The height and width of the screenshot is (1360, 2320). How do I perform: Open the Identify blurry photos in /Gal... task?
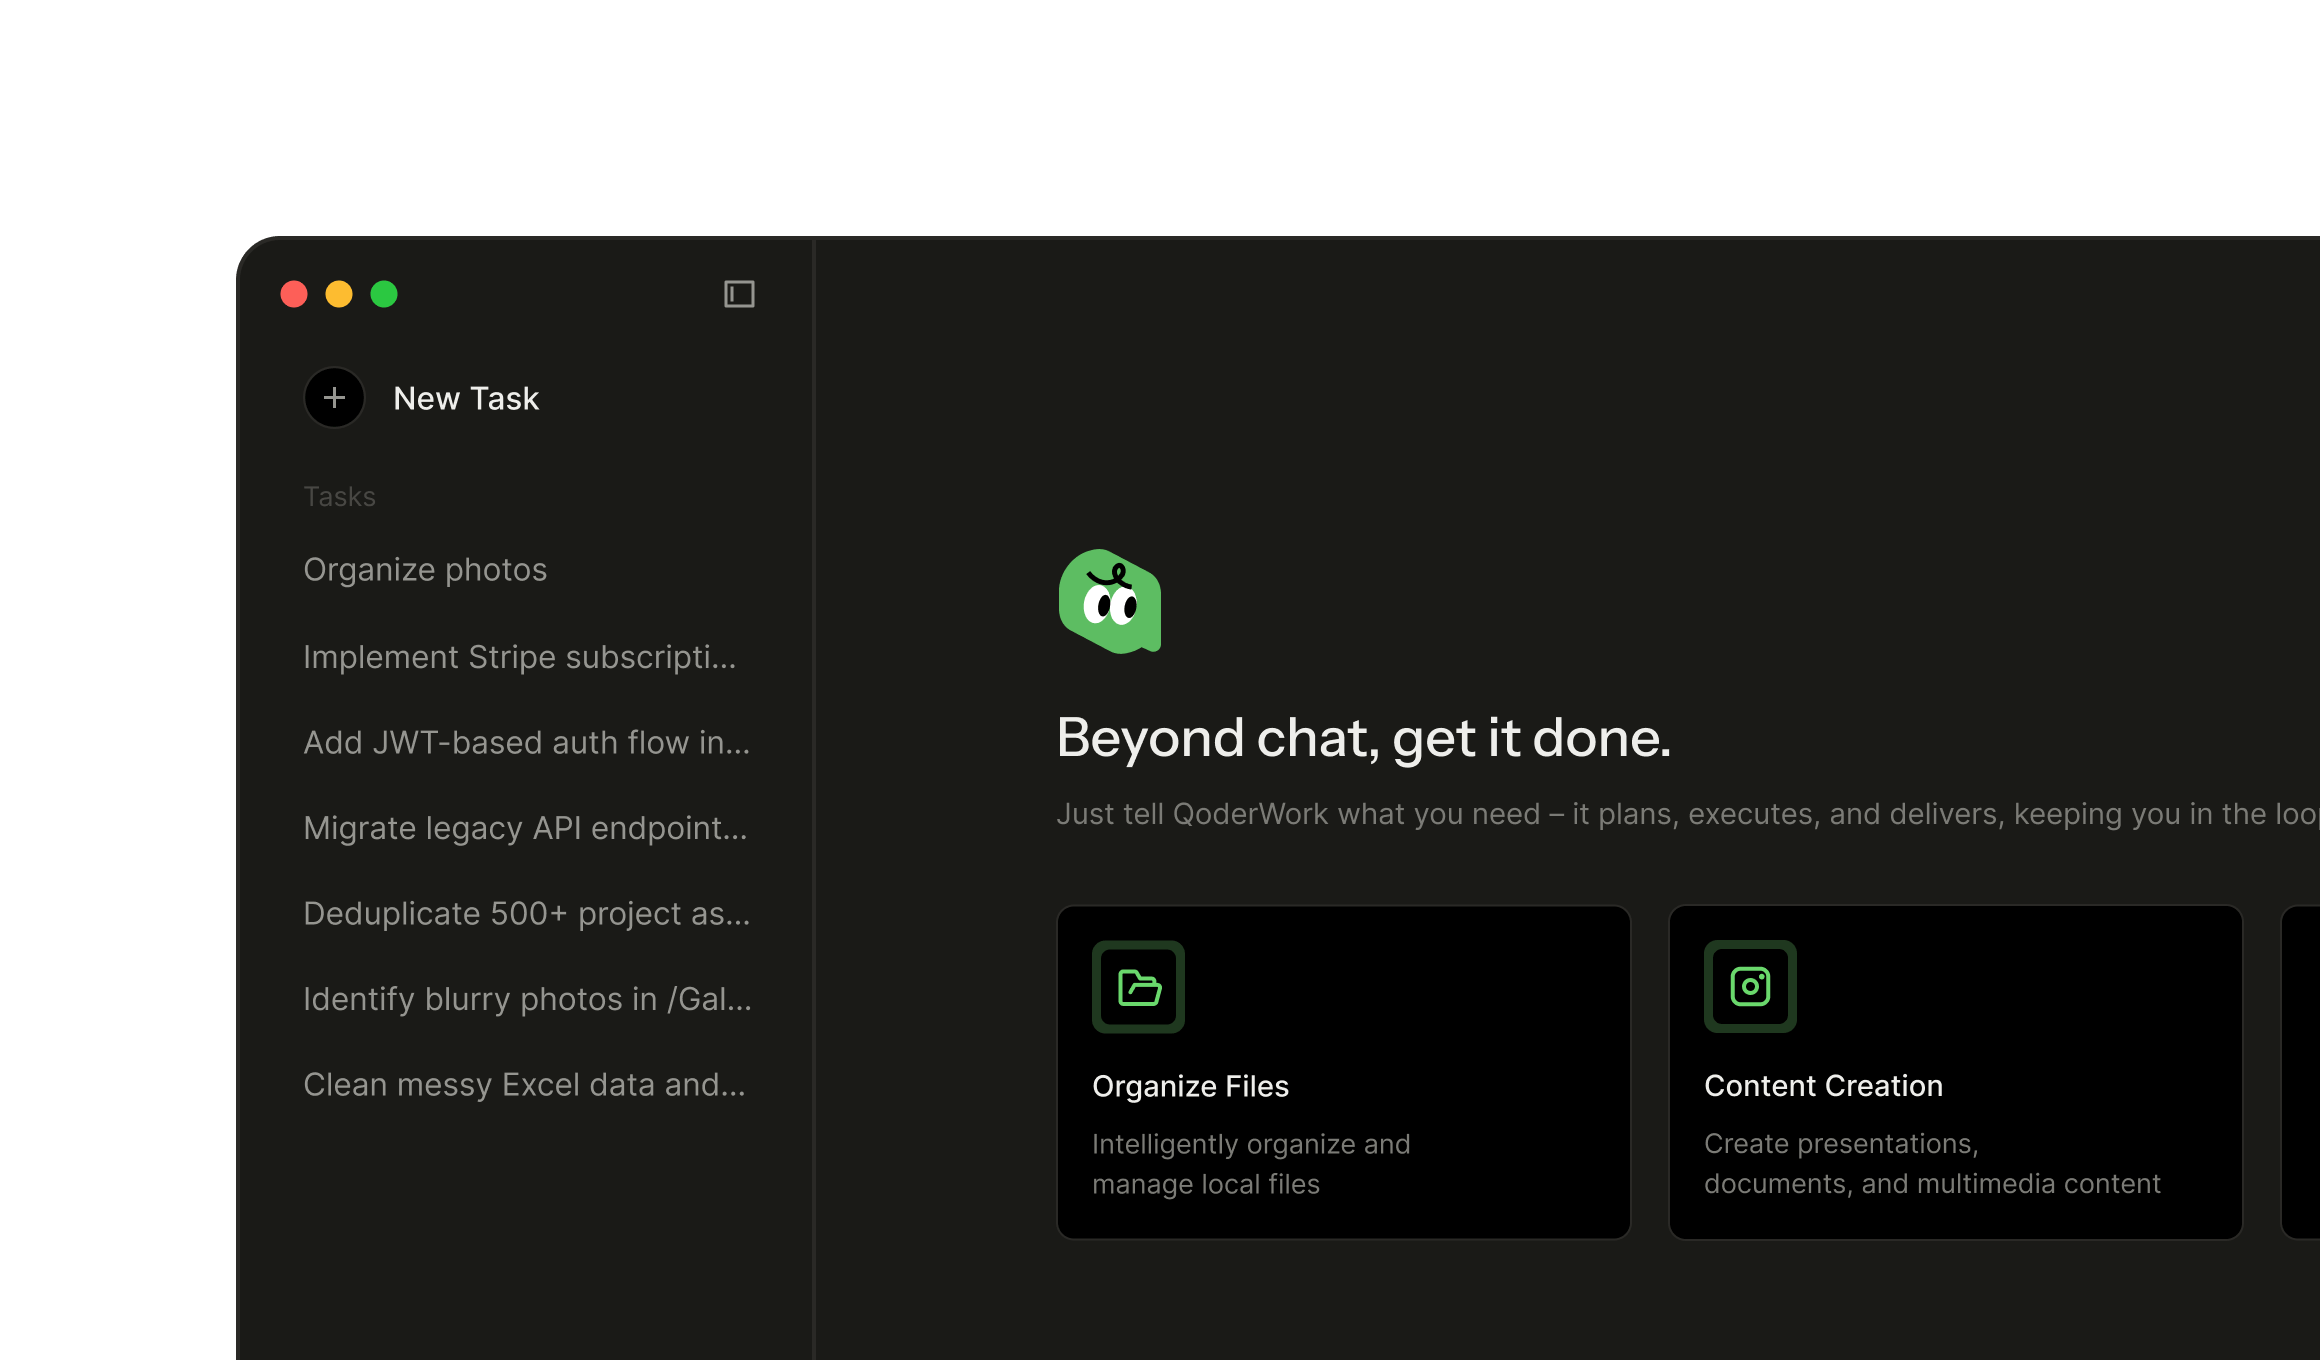[527, 999]
